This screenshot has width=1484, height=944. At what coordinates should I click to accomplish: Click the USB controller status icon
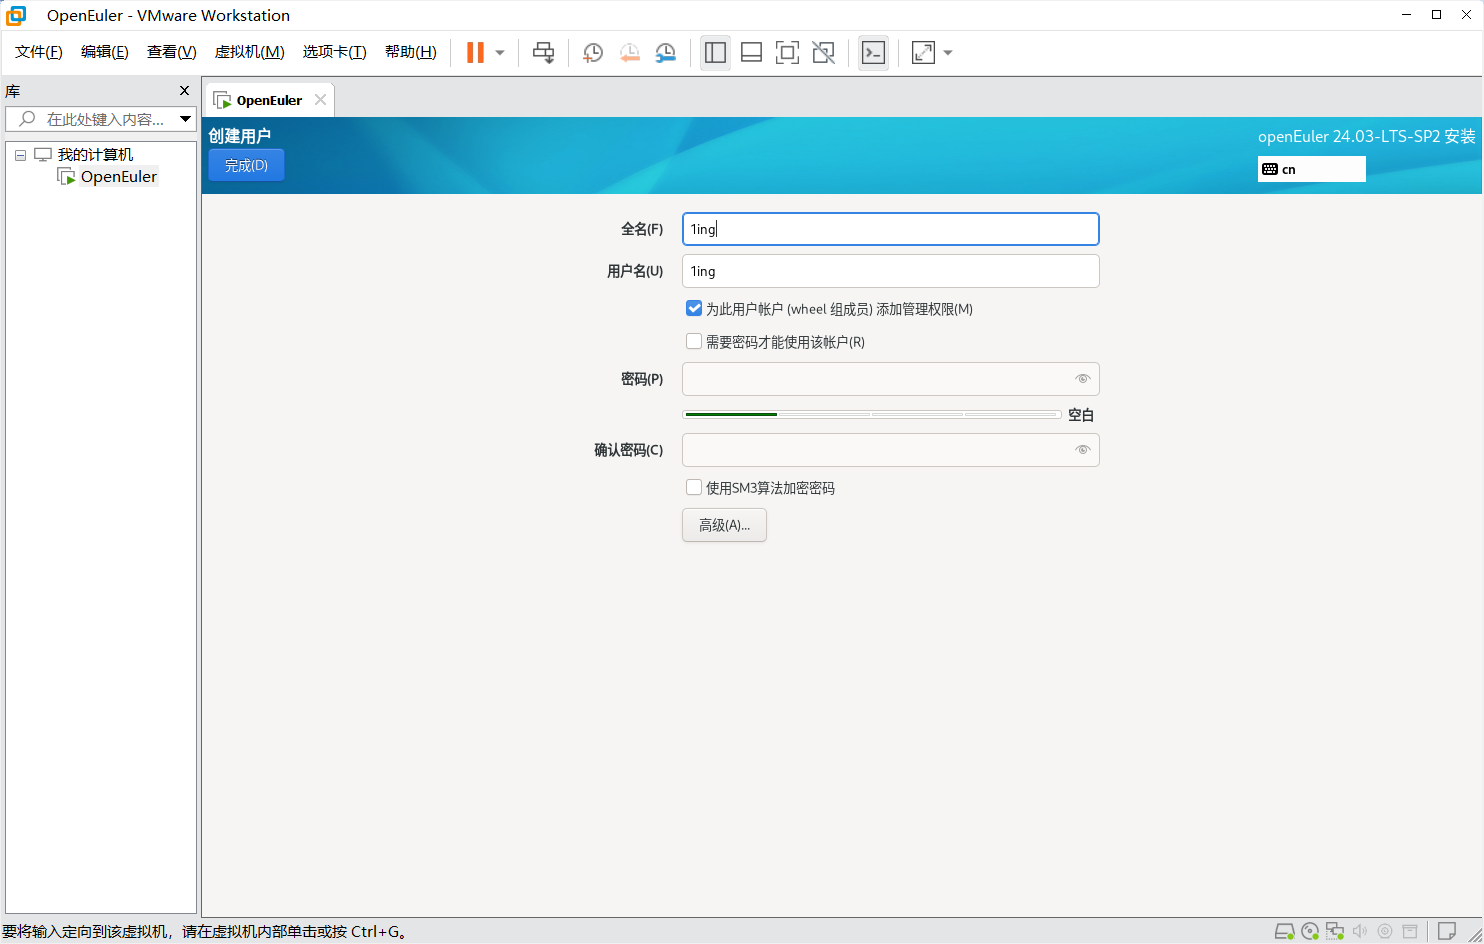coord(1385,931)
